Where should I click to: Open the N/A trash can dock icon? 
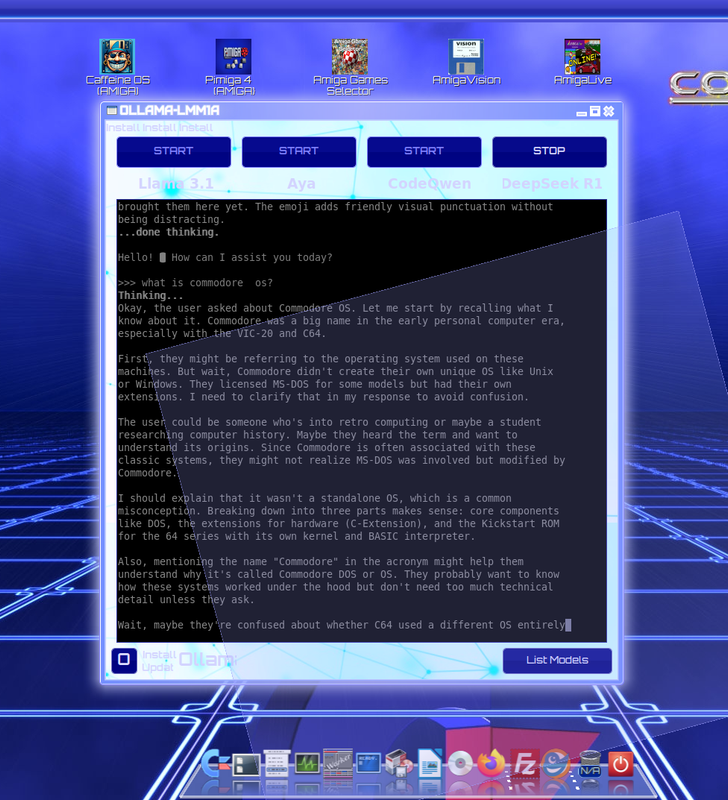coord(589,764)
